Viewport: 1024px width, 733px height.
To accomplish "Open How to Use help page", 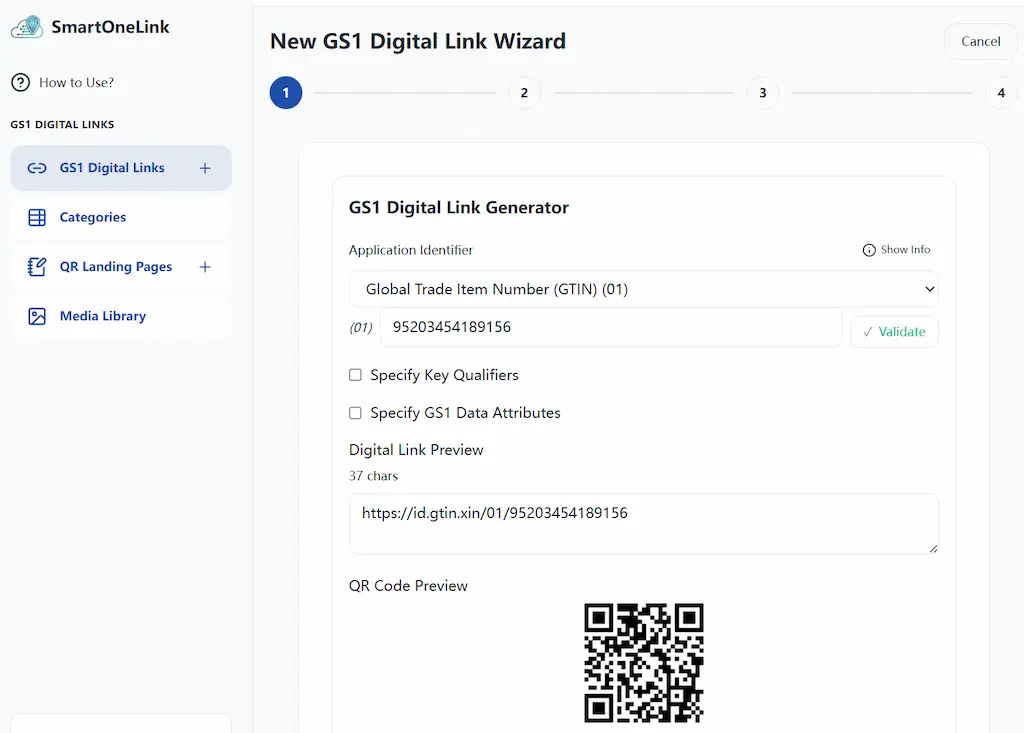I will point(63,82).
